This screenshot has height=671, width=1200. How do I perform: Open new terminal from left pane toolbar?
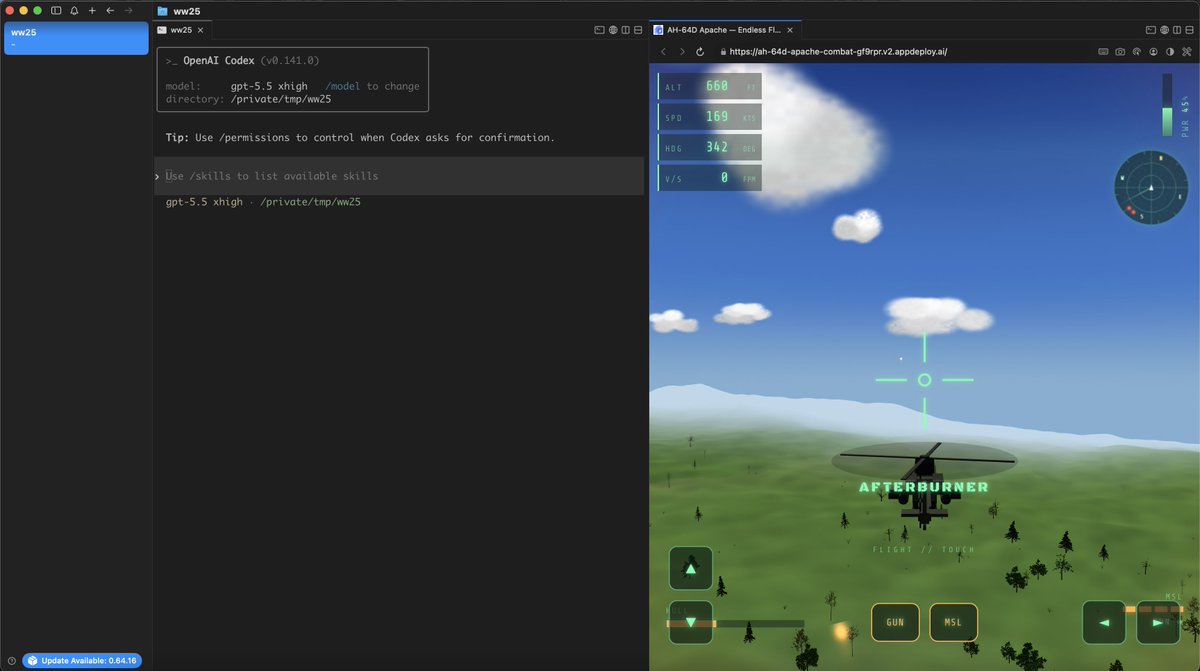coord(599,30)
